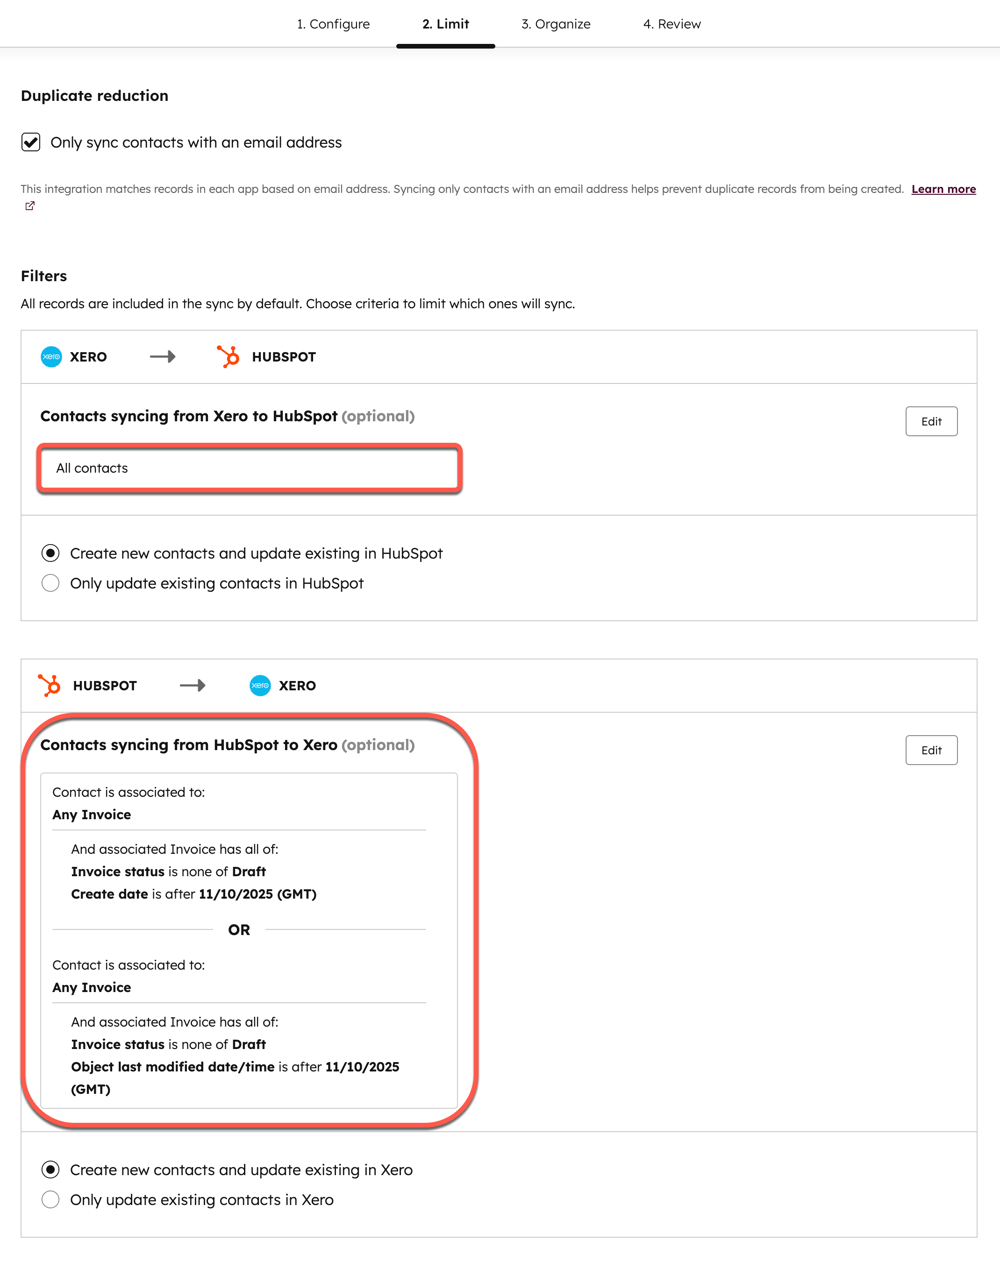The image size is (1000, 1262).
Task: Edit the HubSpot to Xero contact filter
Action: click(931, 750)
